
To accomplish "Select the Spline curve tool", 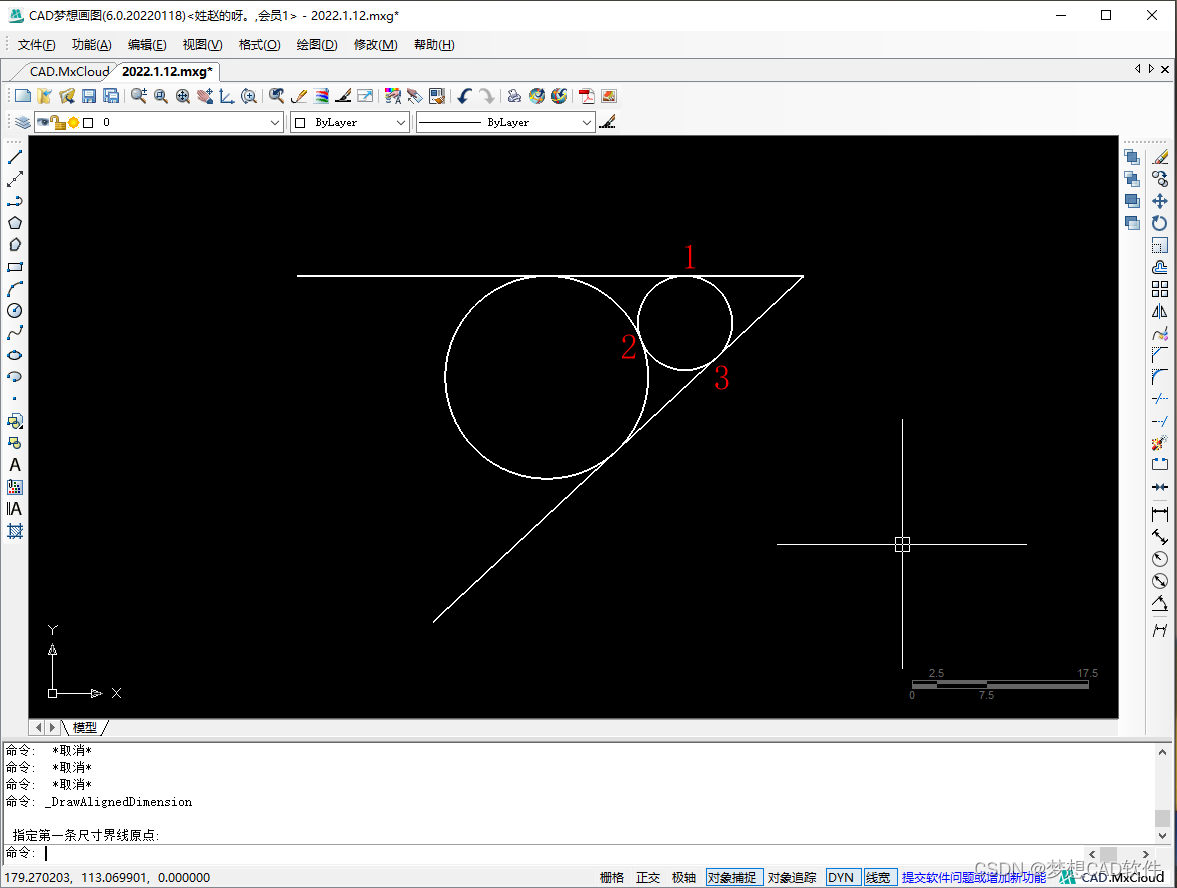I will tap(15, 333).
